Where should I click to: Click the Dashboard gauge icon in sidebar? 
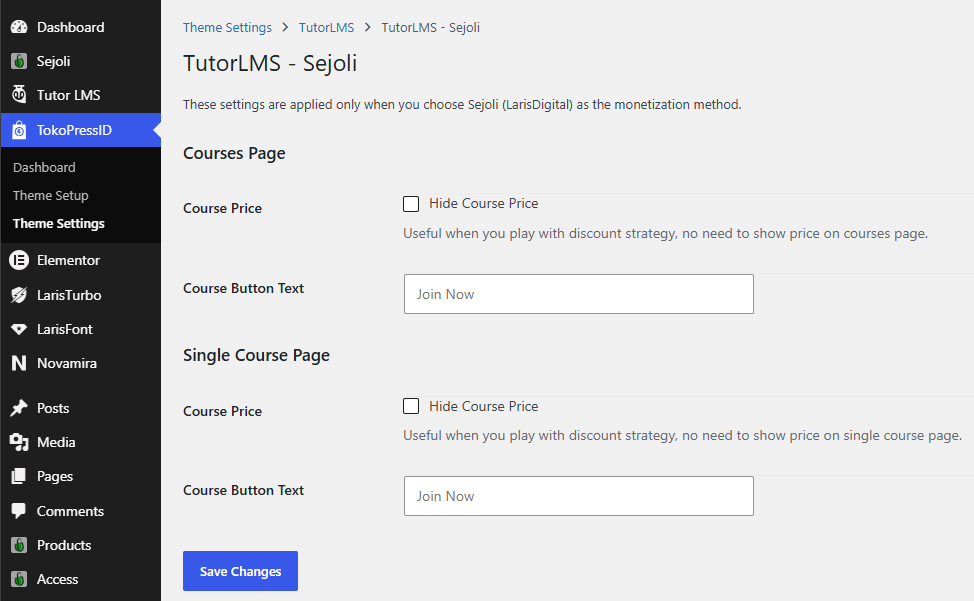pyautogui.click(x=19, y=27)
